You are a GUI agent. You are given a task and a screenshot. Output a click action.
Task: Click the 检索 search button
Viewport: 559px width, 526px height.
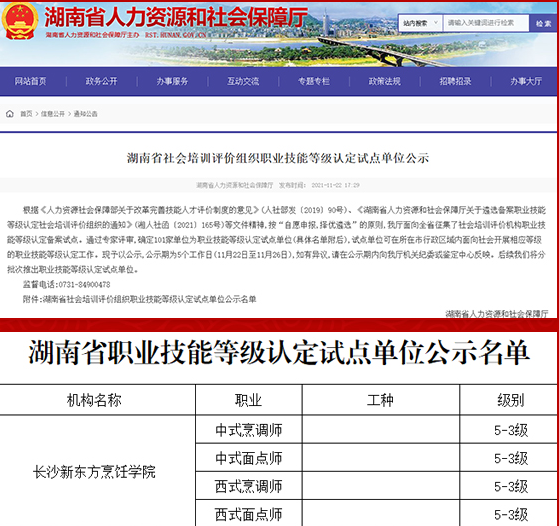pos(543,23)
